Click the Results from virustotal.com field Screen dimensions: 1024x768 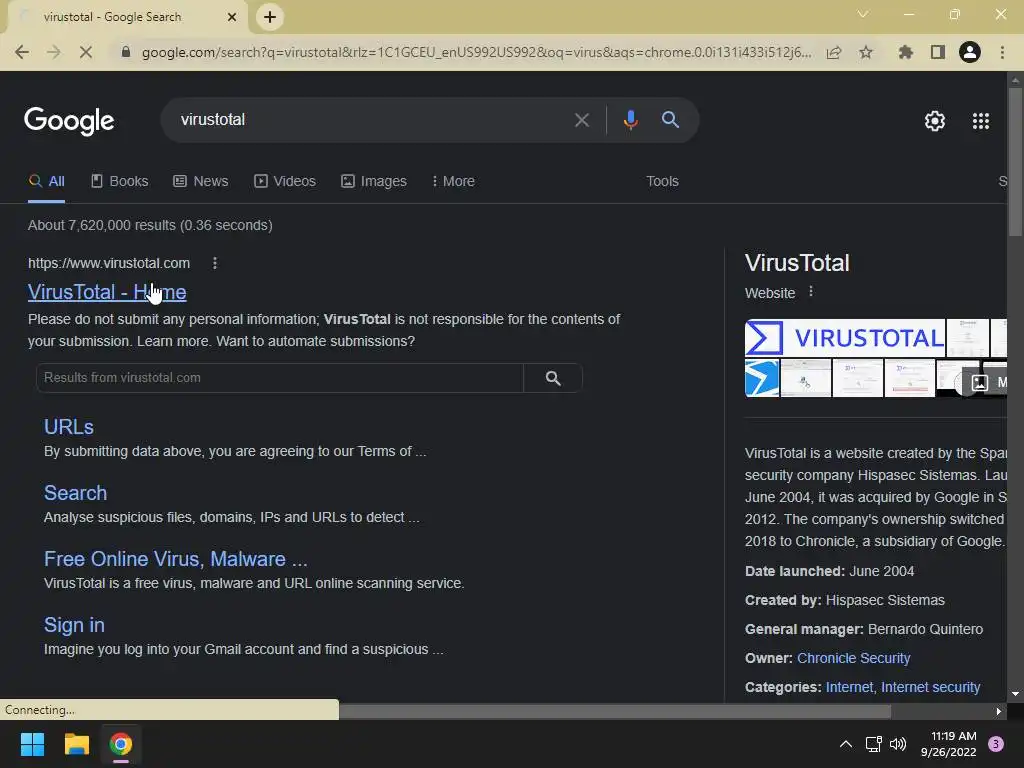(x=280, y=378)
